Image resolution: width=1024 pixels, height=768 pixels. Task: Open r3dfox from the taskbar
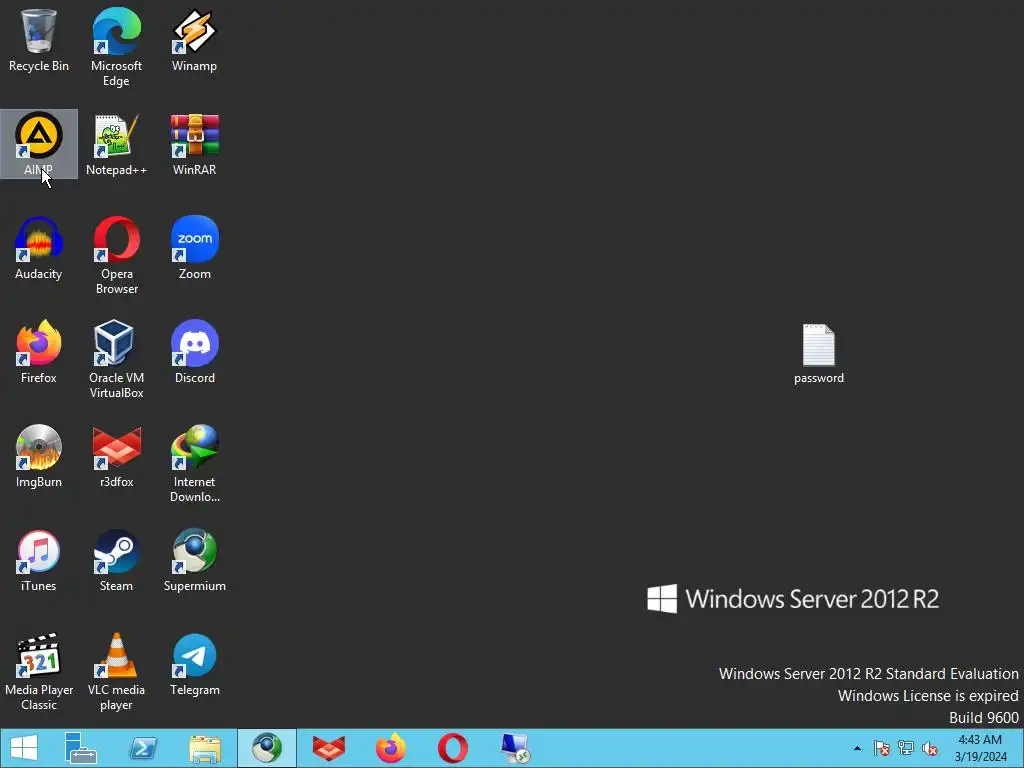[x=328, y=748]
